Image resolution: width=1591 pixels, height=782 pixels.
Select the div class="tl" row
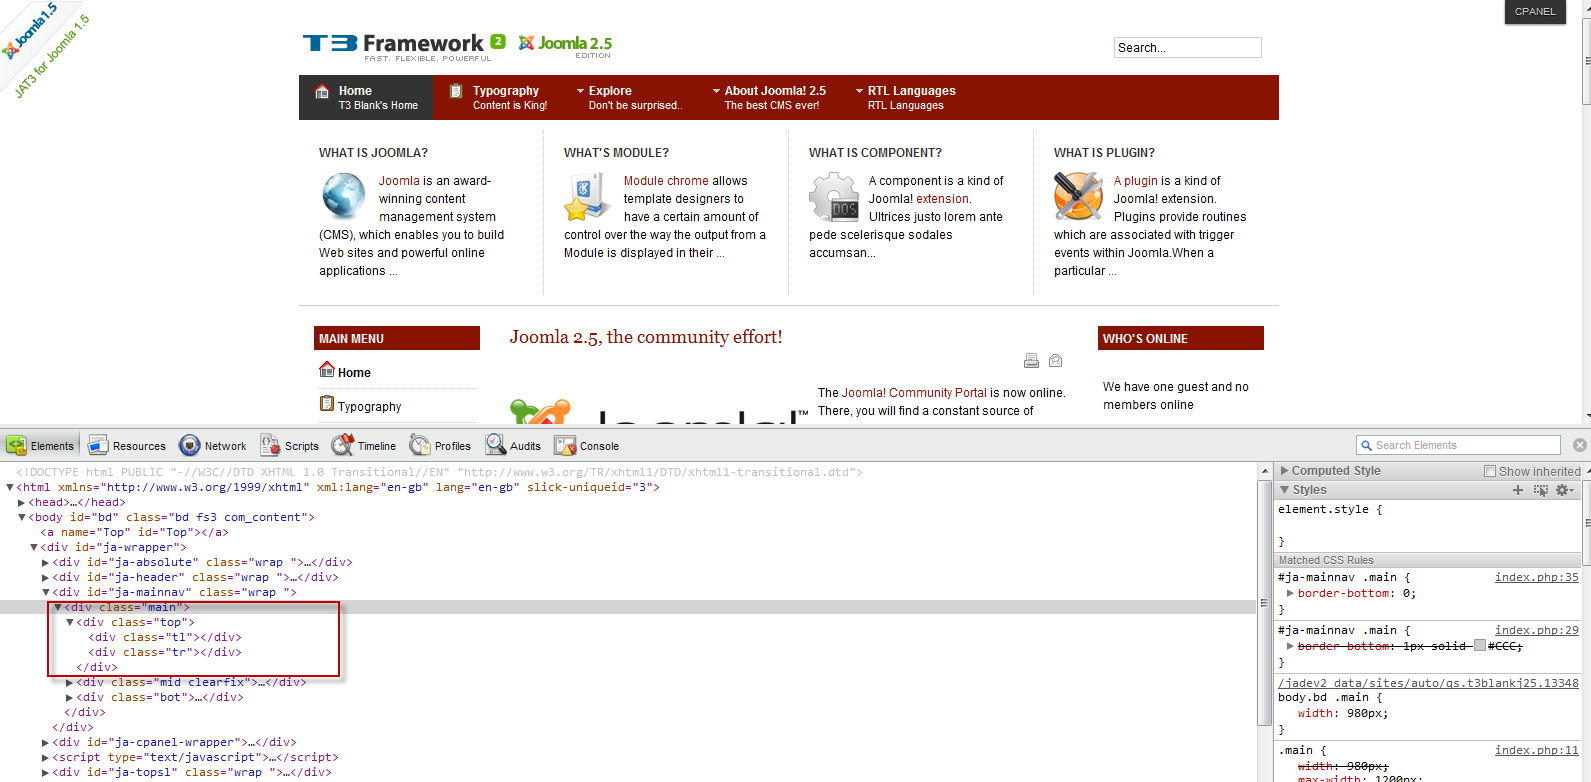click(164, 637)
